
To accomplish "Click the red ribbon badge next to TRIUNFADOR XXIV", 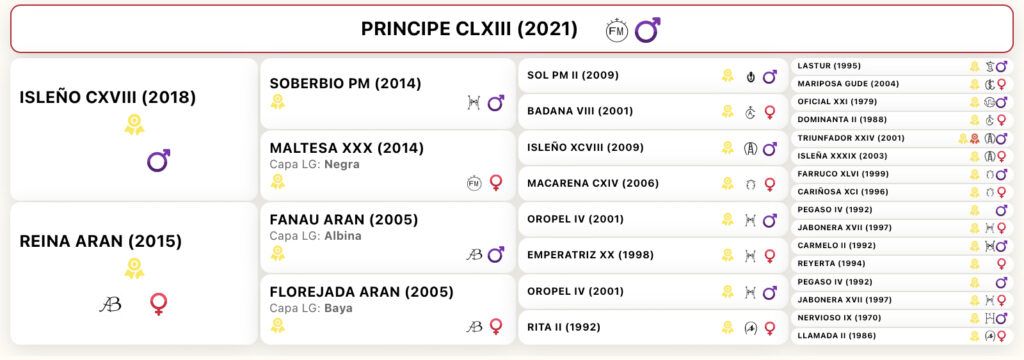I will pyautogui.click(x=974, y=139).
